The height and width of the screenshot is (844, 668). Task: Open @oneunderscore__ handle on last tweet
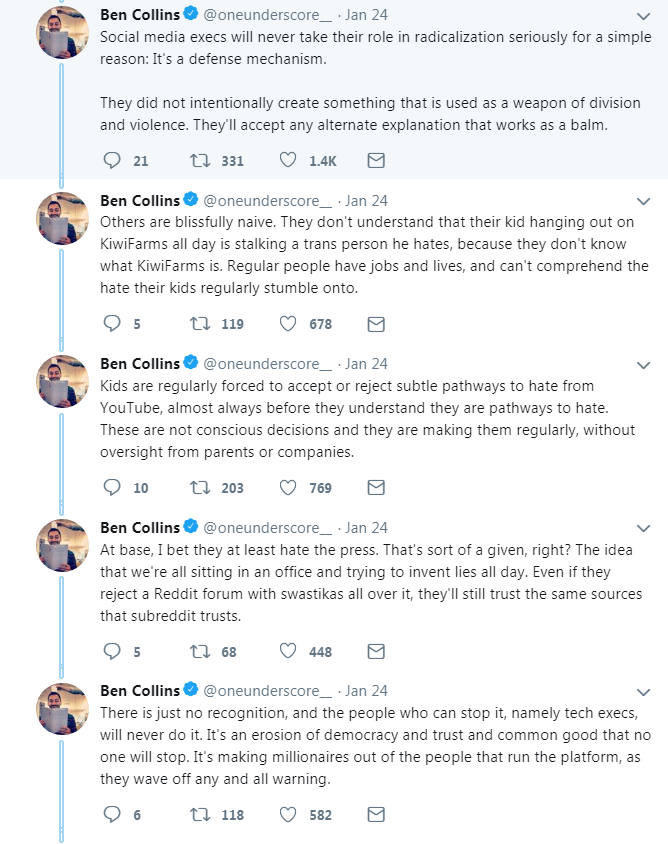coord(268,691)
